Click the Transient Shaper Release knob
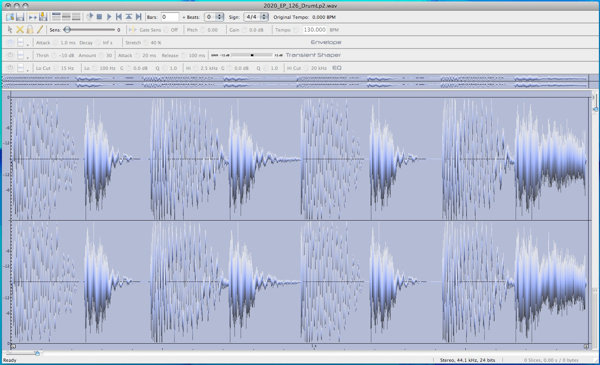 tap(183, 55)
